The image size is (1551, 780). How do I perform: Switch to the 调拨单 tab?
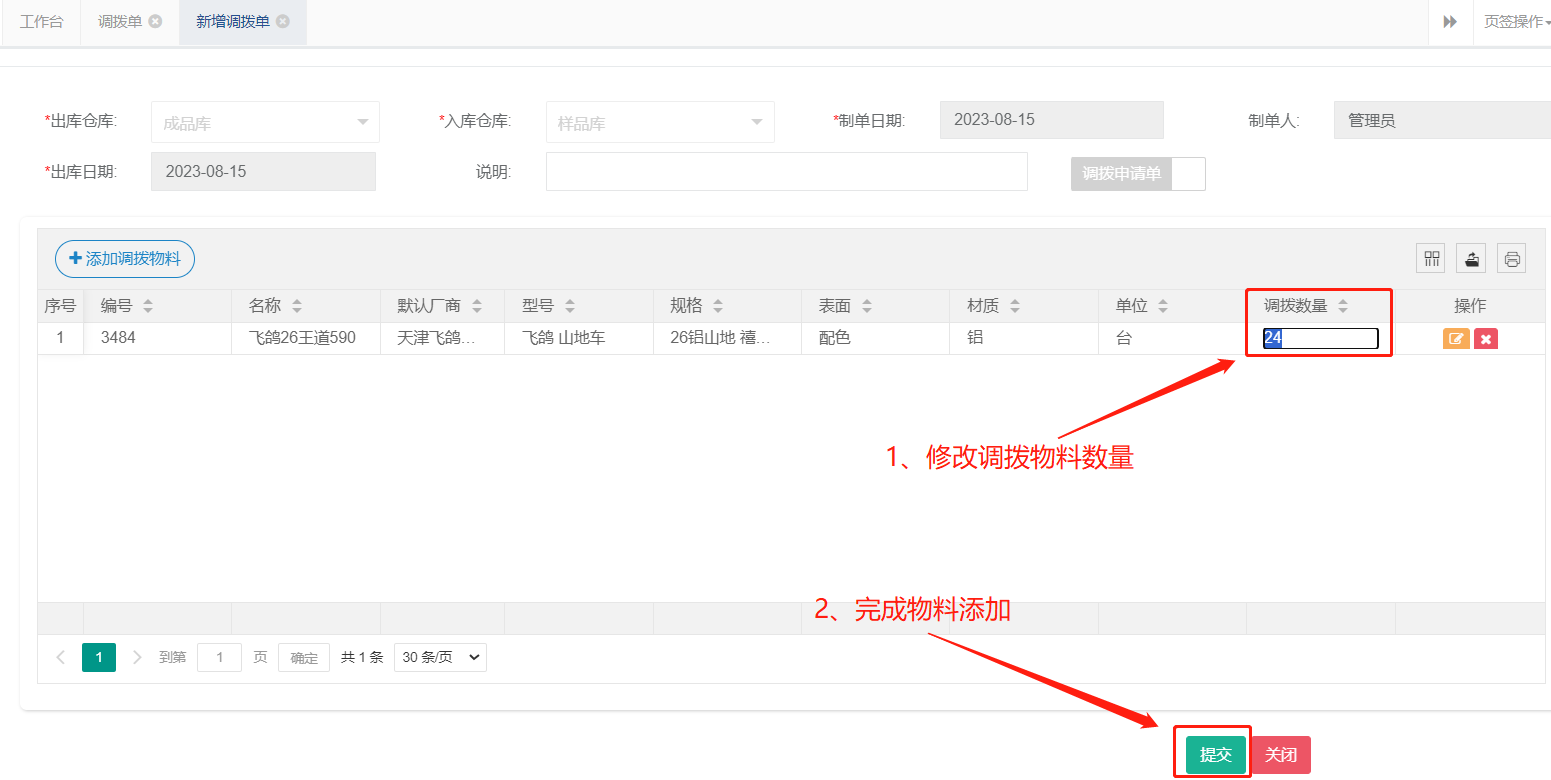tap(119, 21)
